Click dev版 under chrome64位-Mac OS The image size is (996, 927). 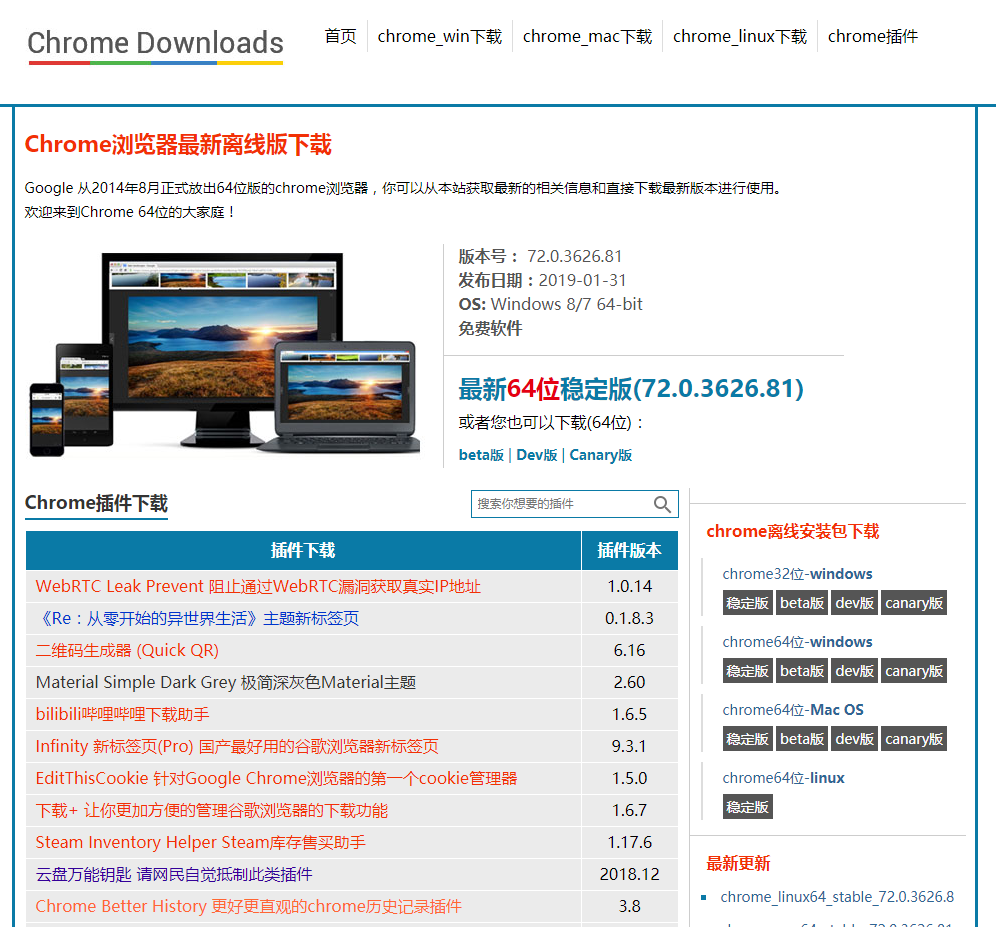(x=854, y=739)
